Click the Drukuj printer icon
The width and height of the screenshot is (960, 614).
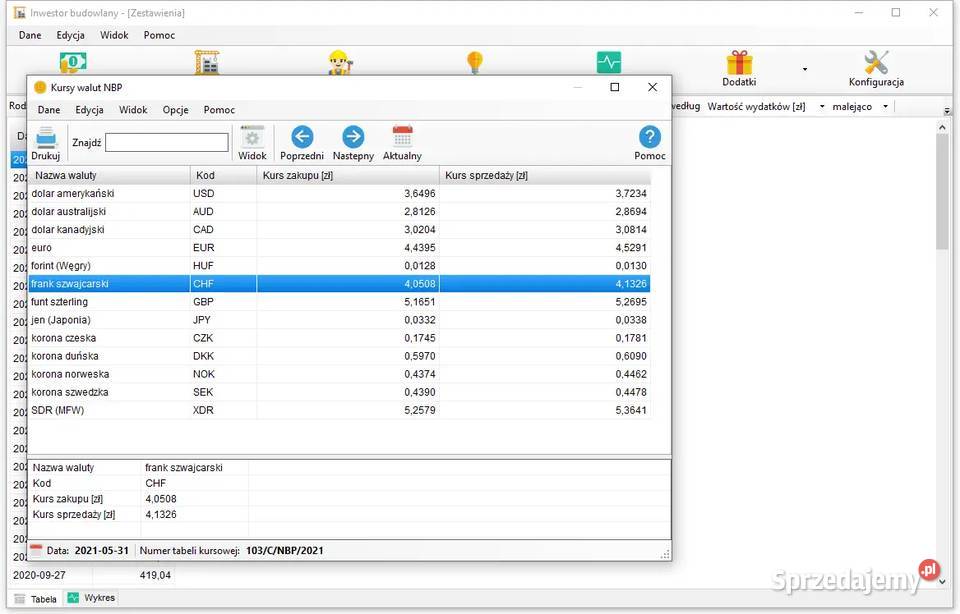pos(45,142)
